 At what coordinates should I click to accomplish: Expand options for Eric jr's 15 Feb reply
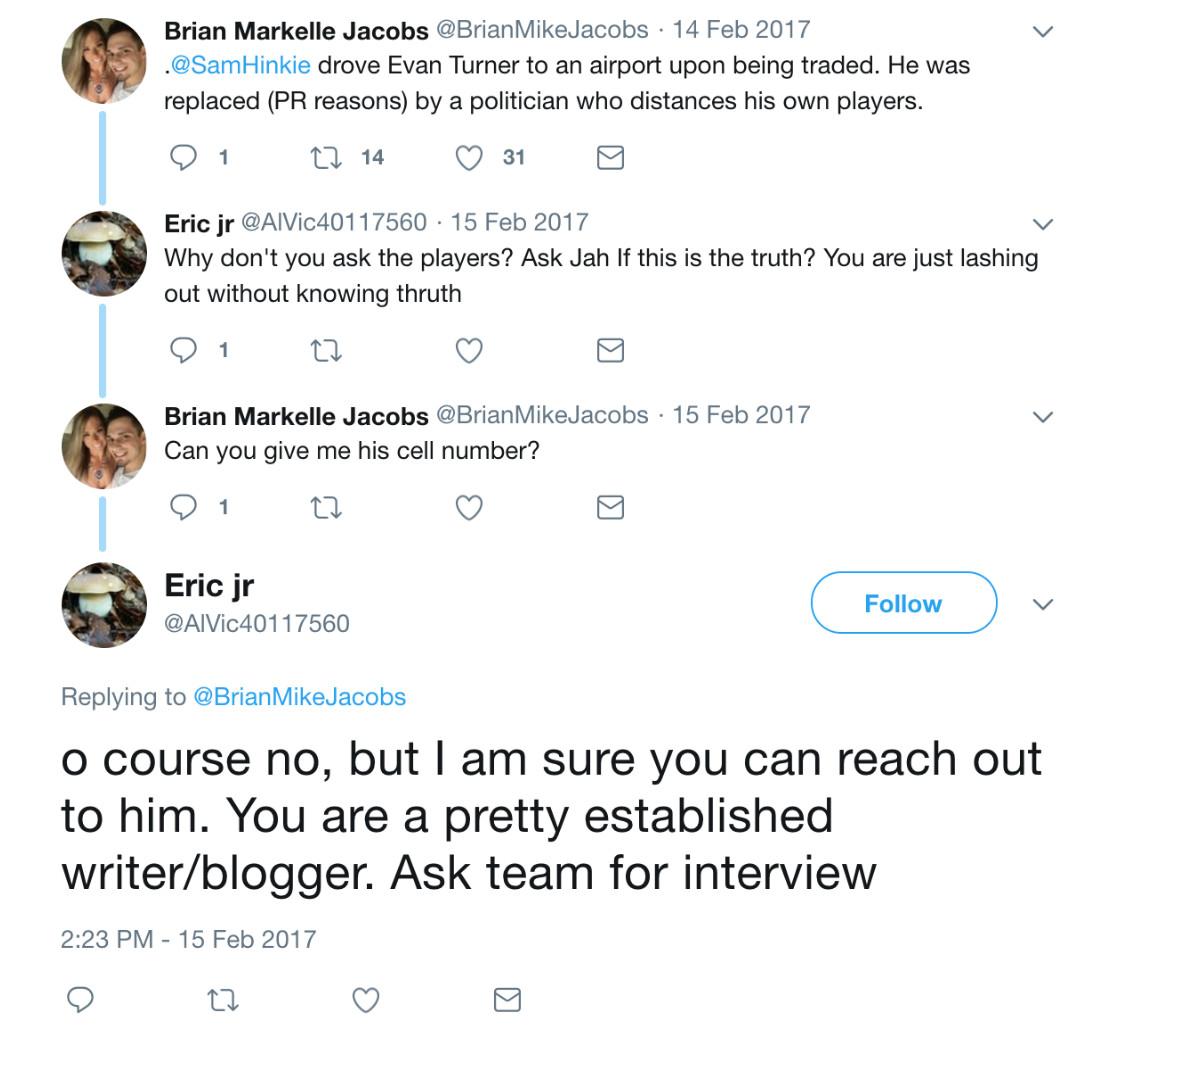(1042, 224)
